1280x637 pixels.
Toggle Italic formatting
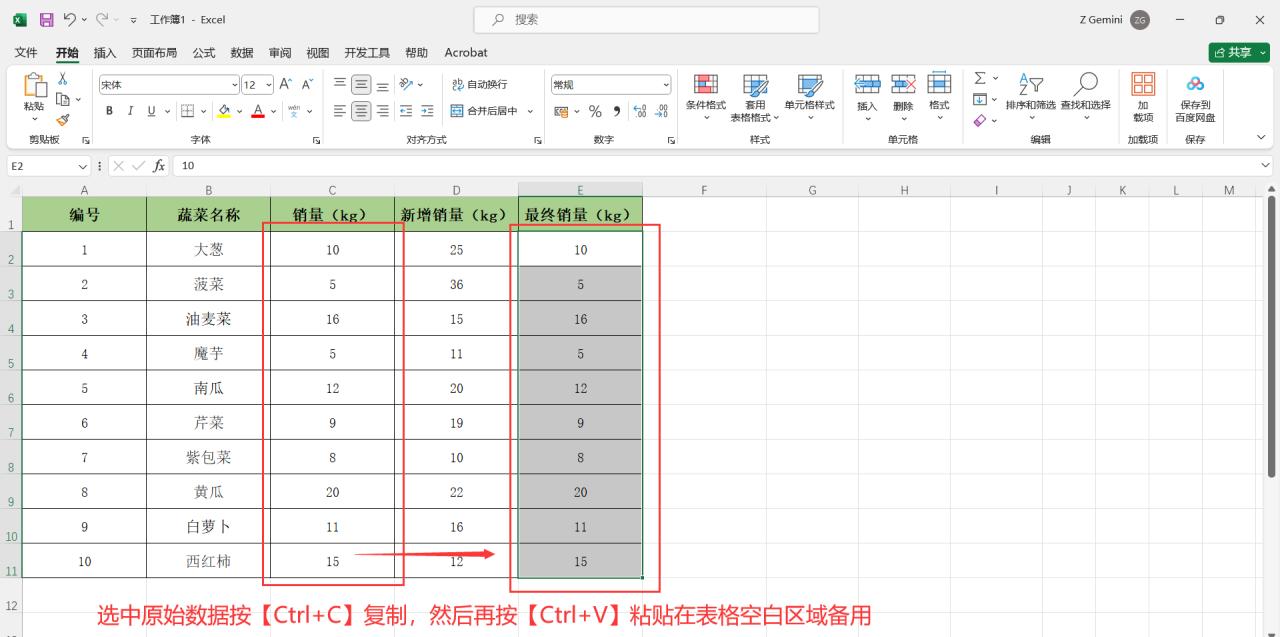click(130, 111)
